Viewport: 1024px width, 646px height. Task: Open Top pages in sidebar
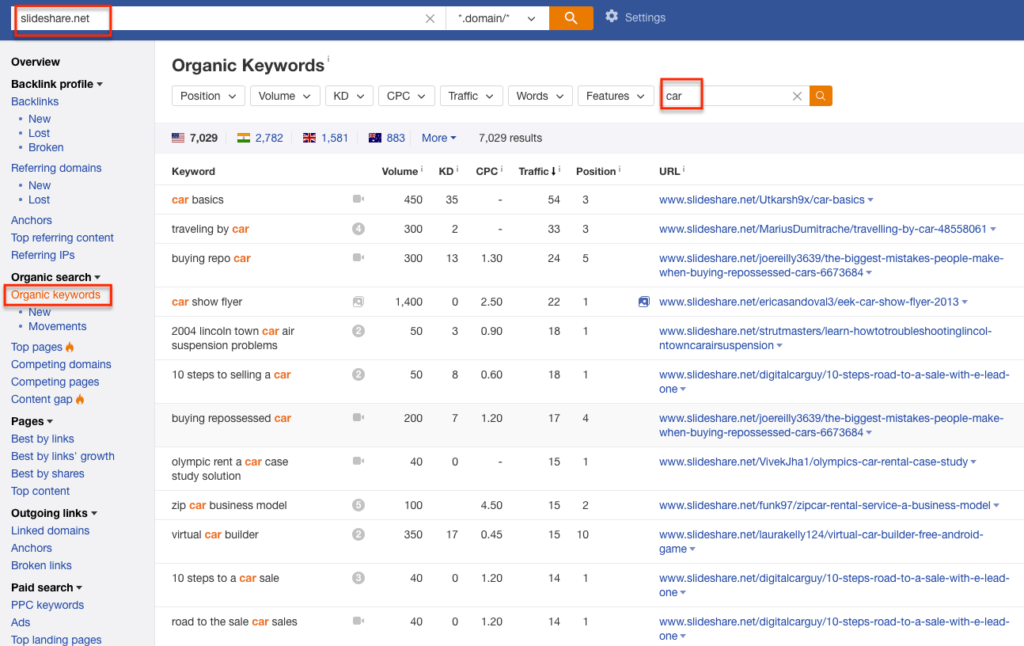click(x=37, y=347)
